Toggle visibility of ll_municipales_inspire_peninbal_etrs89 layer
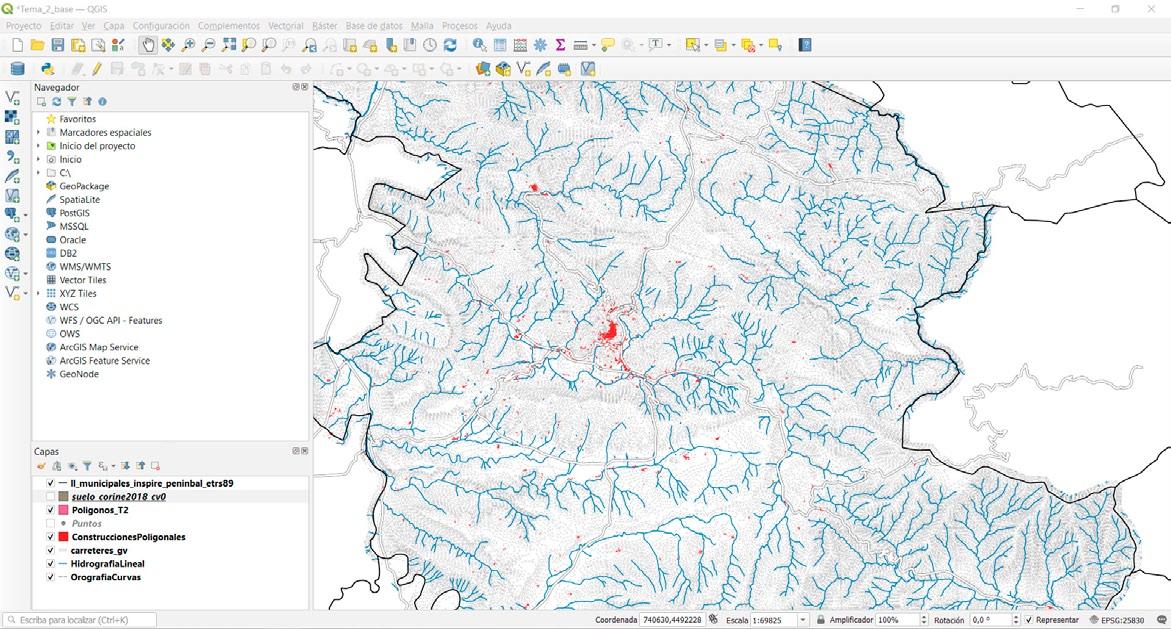The image size is (1171, 629). click(50, 483)
